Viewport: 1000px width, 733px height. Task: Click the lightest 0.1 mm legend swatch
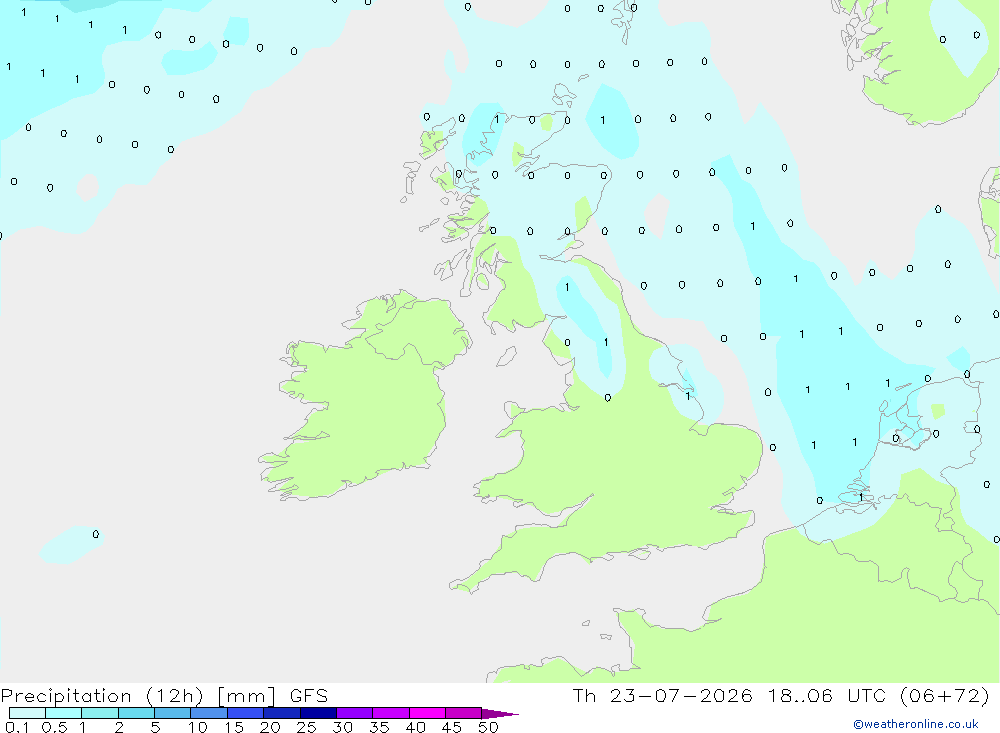click(x=27, y=713)
